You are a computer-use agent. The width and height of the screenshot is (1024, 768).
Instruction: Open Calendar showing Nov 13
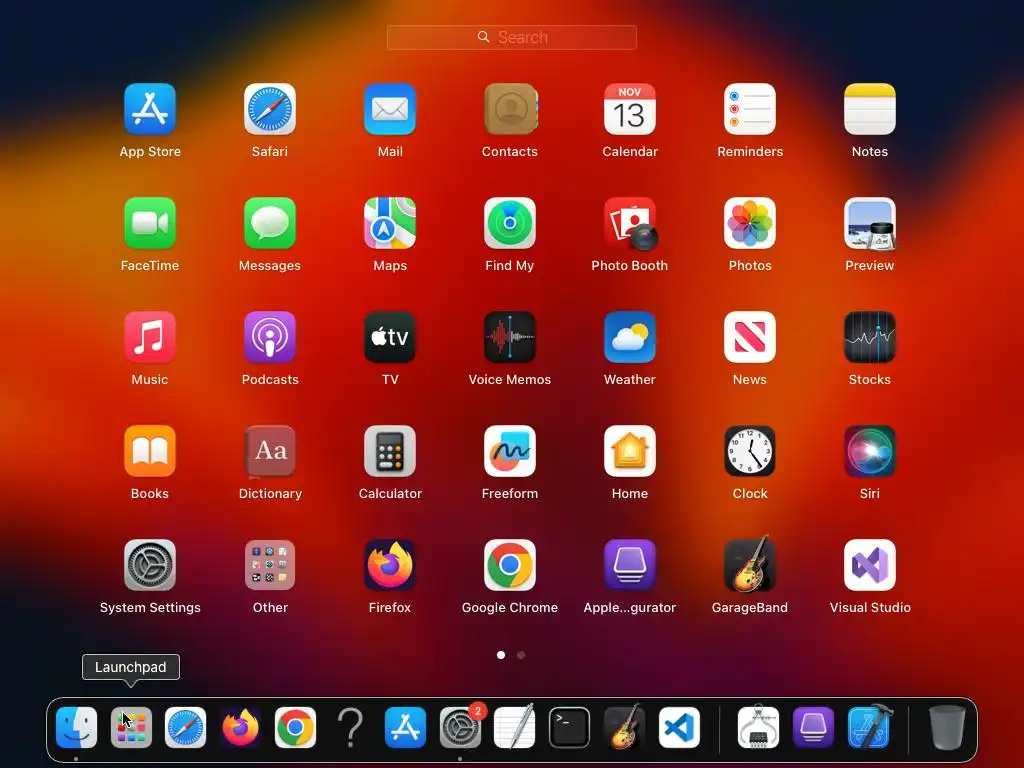click(x=630, y=109)
